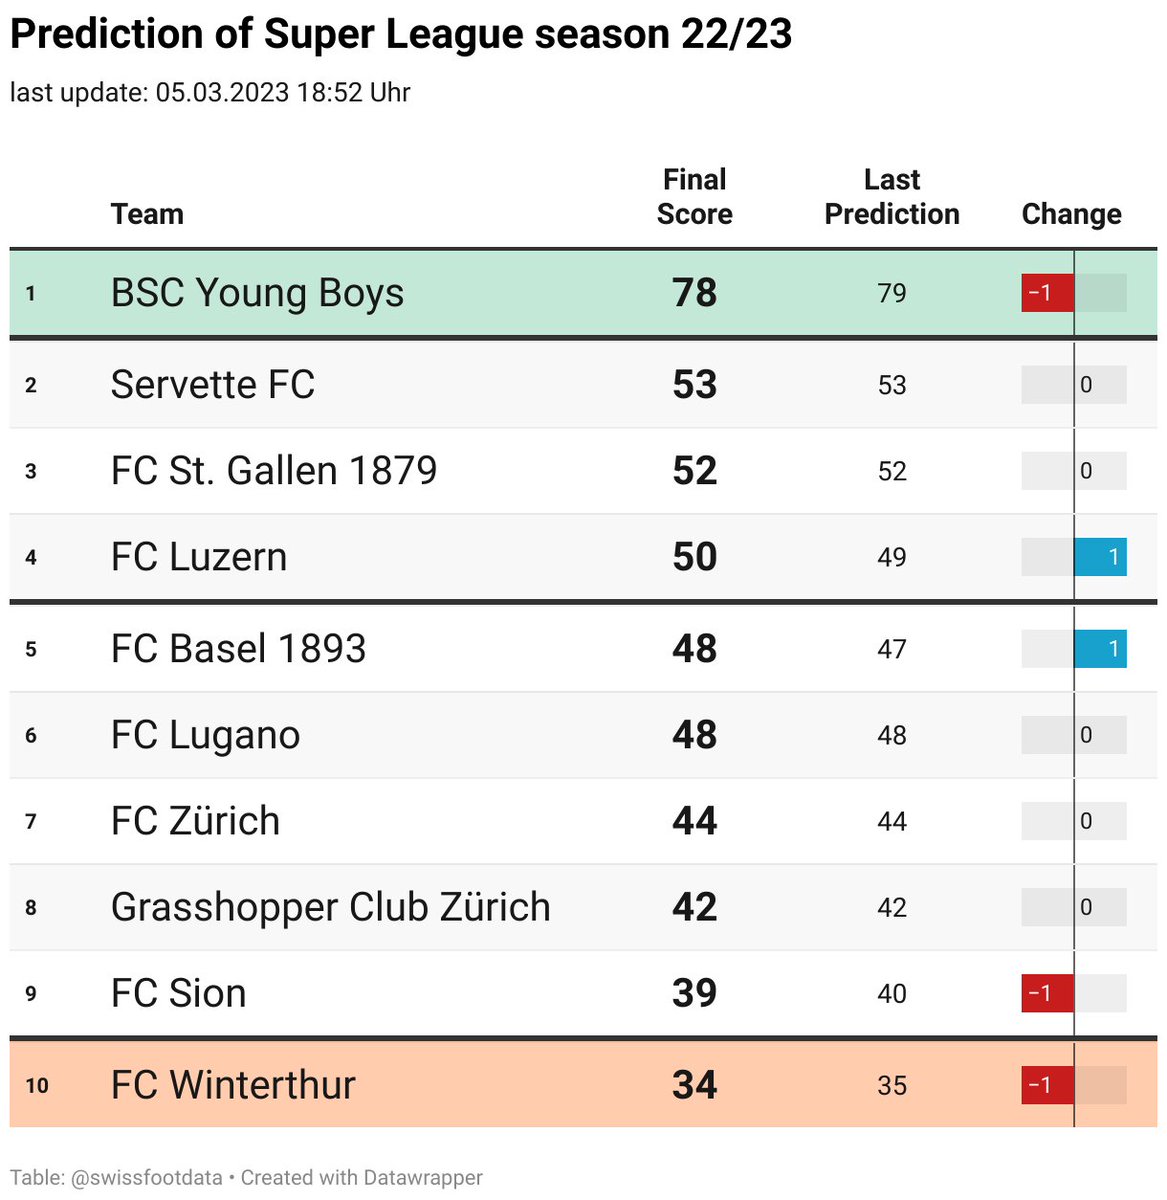The image size is (1167, 1200).
Task: Click the Created with Datawrapper link
Action: point(362,1178)
